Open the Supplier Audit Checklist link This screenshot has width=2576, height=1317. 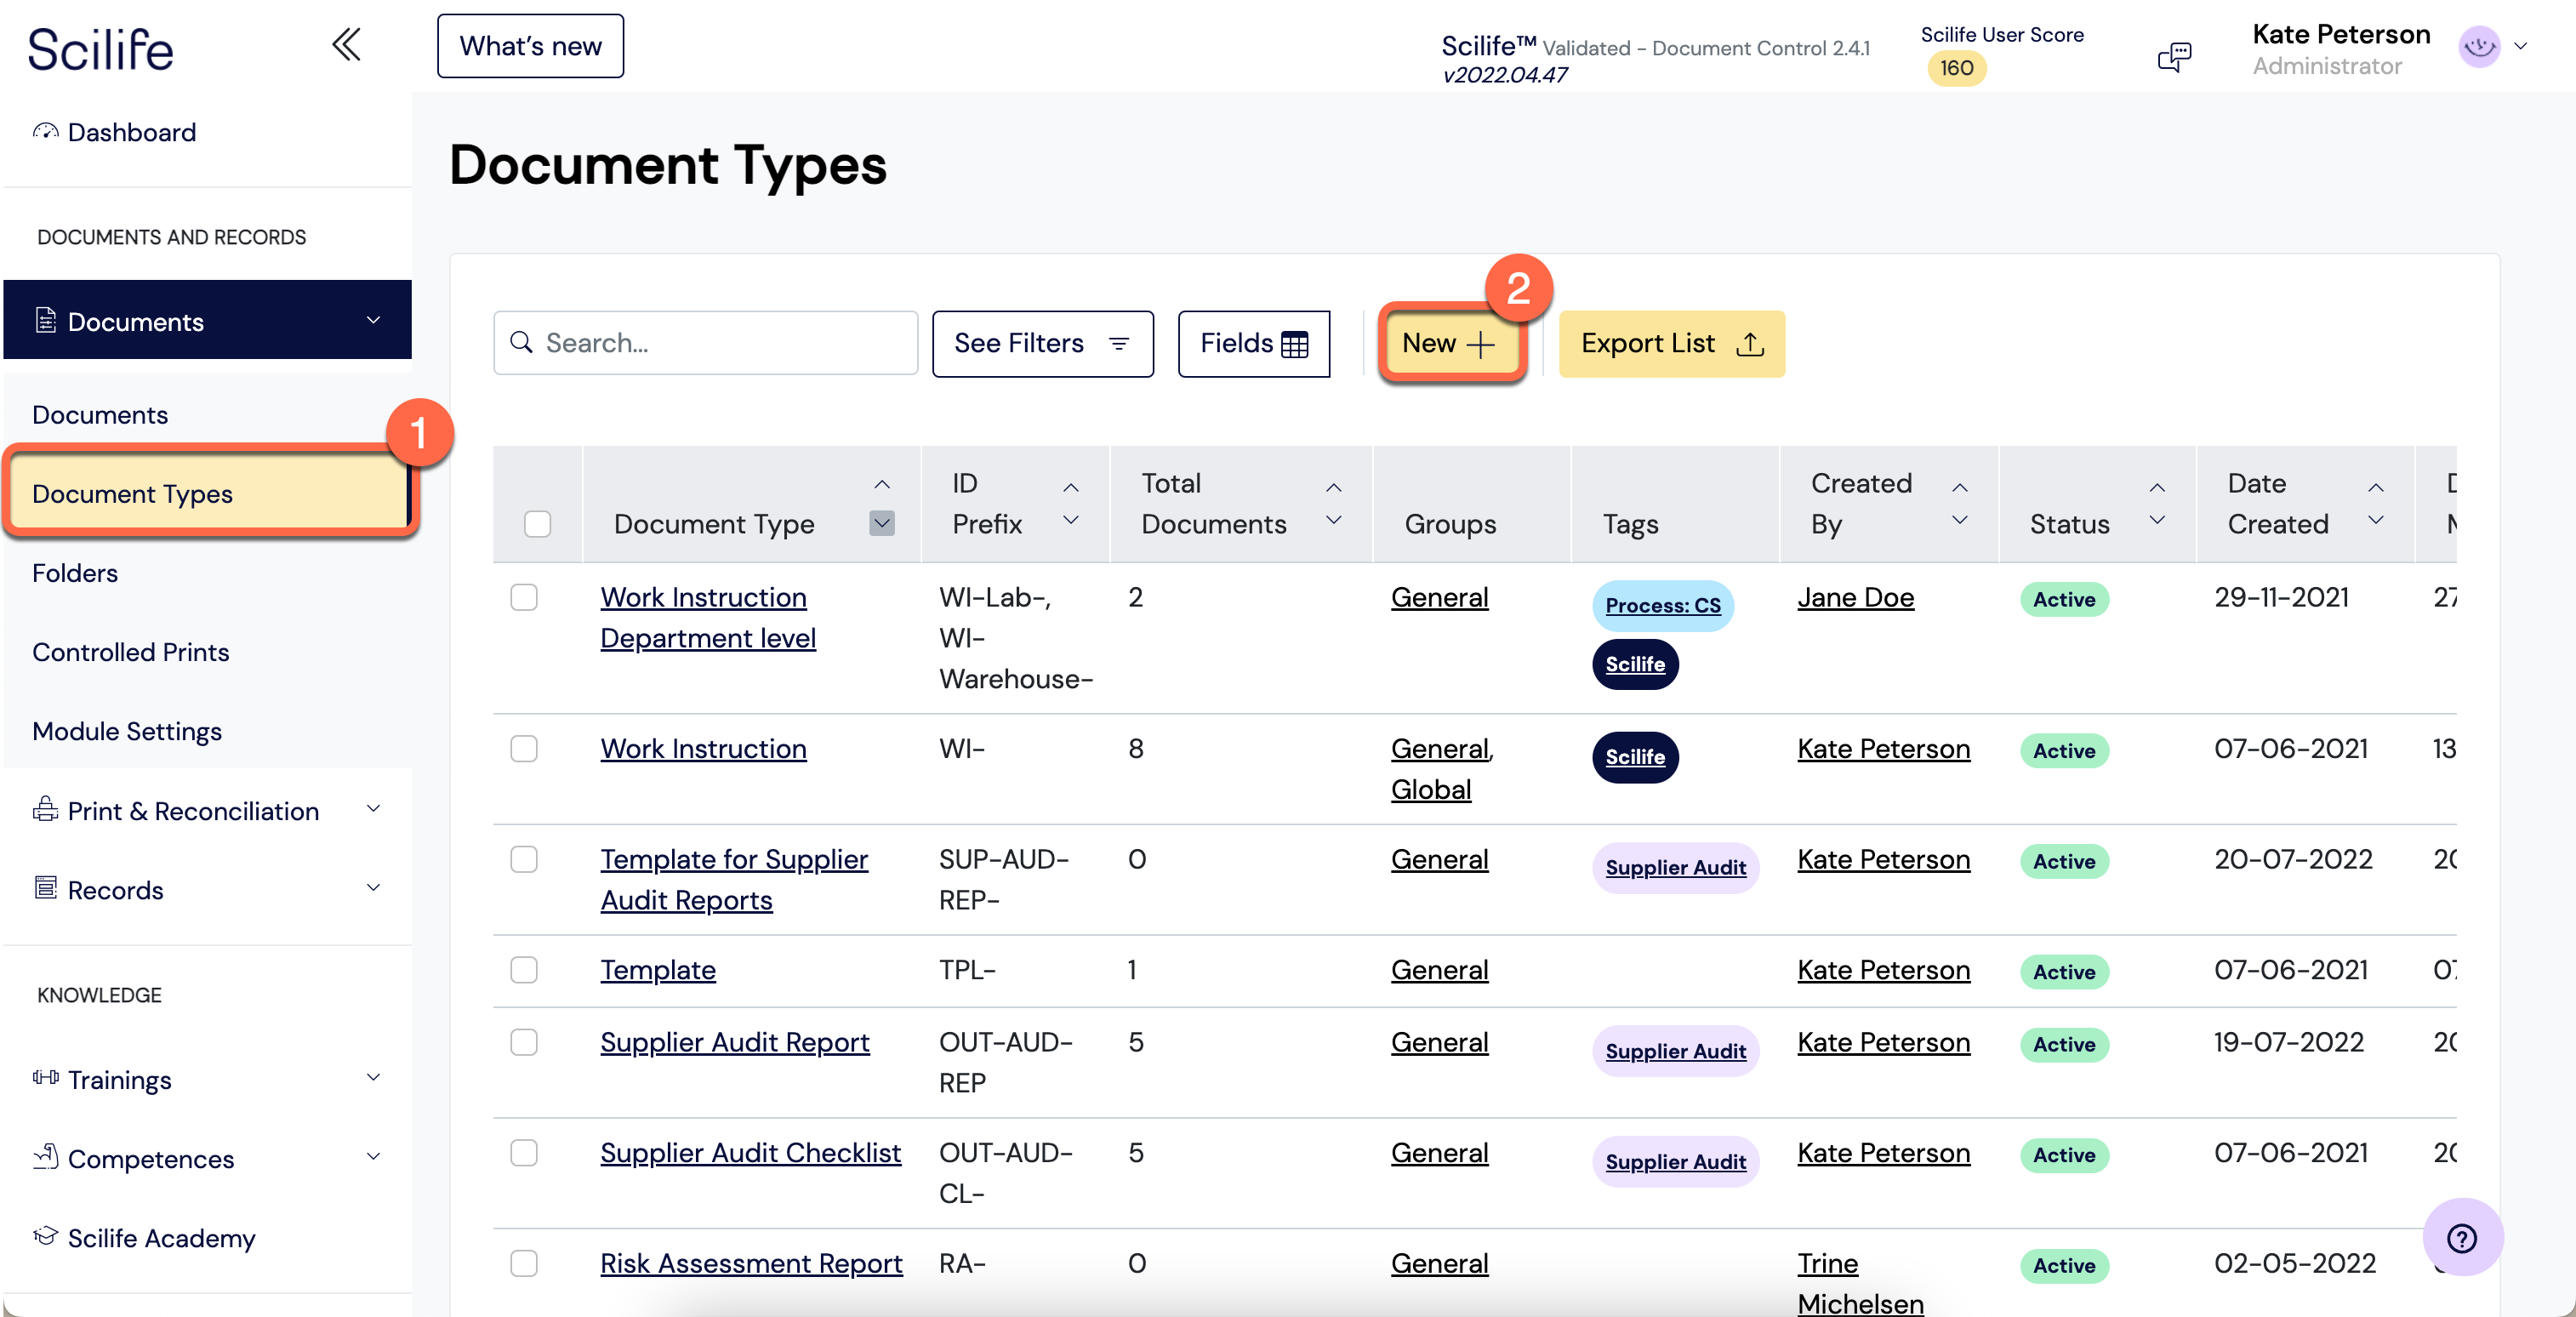(750, 1152)
